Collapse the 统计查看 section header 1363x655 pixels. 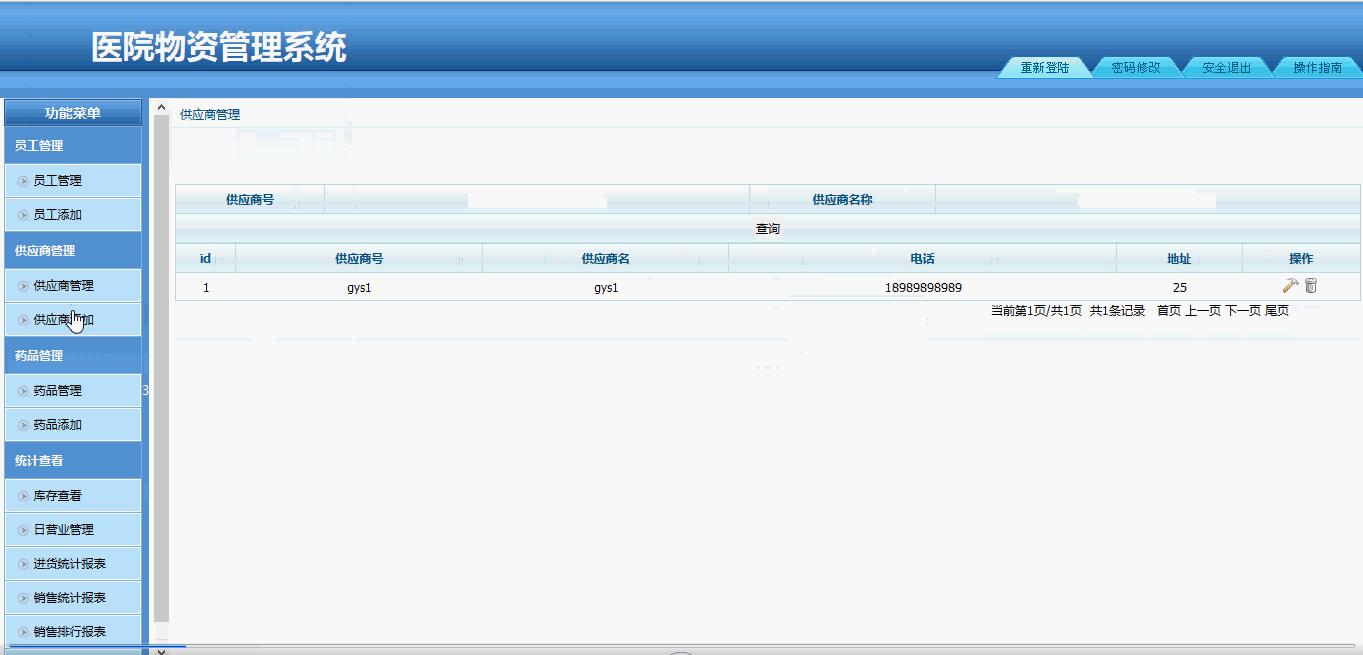(x=73, y=461)
